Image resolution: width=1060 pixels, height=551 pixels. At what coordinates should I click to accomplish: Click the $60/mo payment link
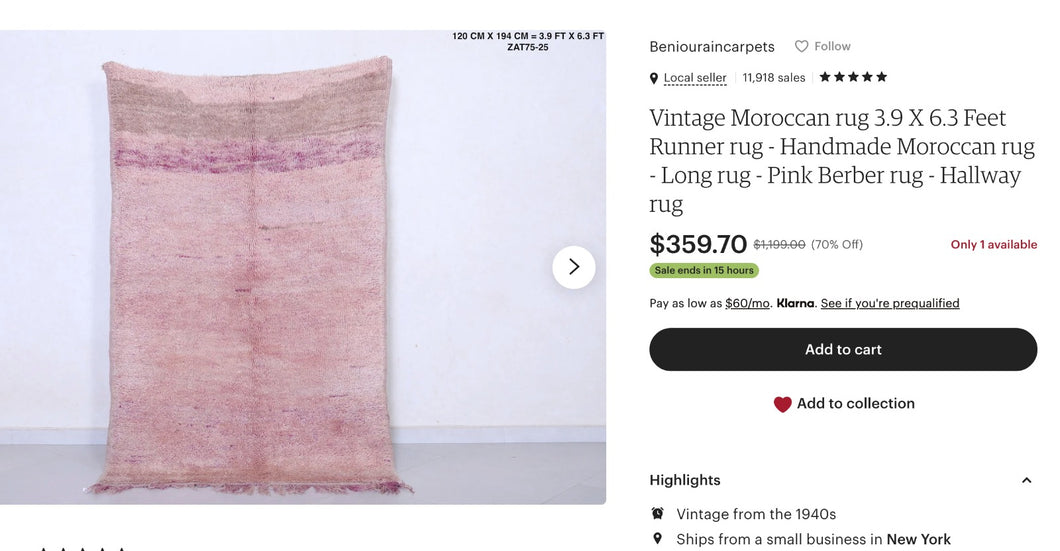click(747, 303)
